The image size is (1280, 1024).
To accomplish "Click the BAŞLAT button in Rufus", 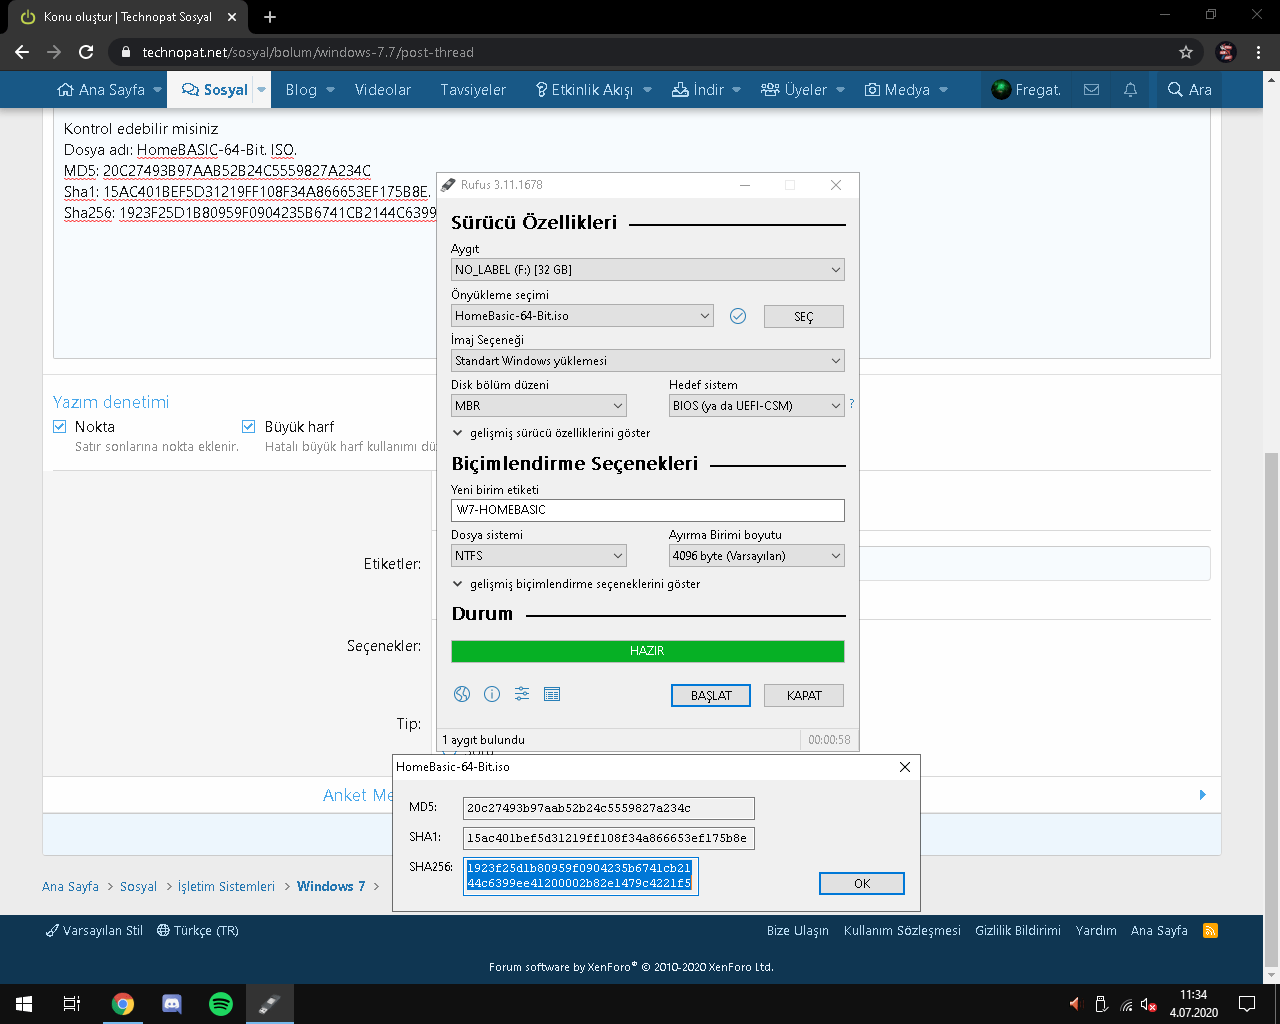I will (711, 696).
